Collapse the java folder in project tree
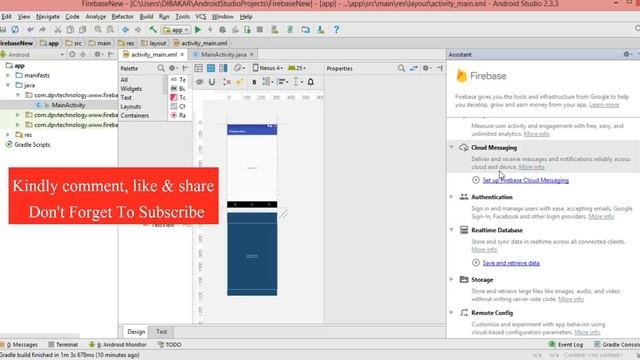The image size is (640, 360). coord(8,85)
